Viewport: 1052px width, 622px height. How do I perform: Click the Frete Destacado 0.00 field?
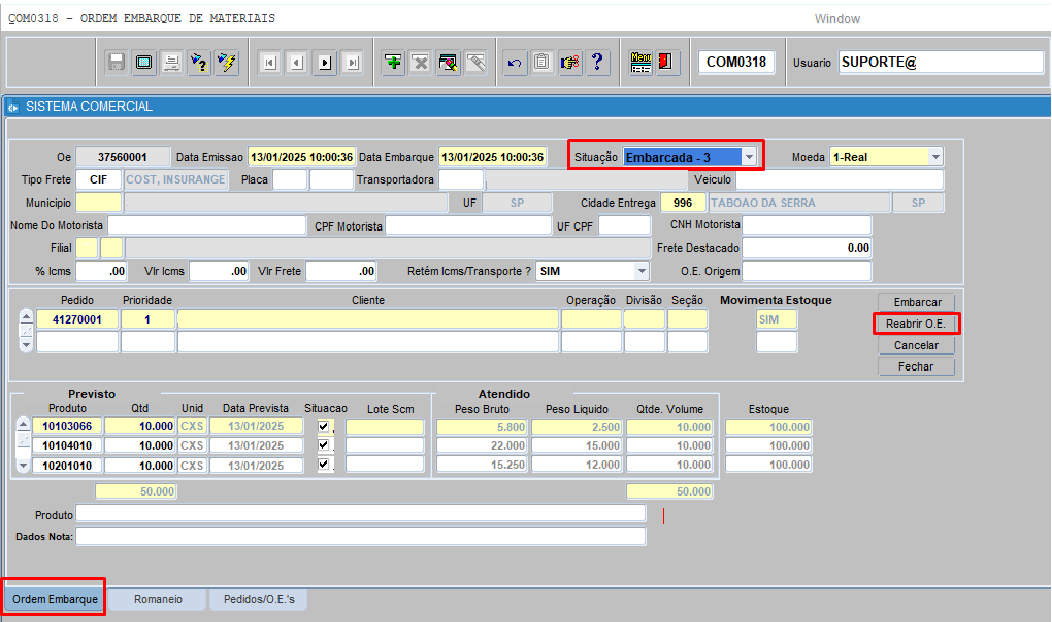point(806,248)
